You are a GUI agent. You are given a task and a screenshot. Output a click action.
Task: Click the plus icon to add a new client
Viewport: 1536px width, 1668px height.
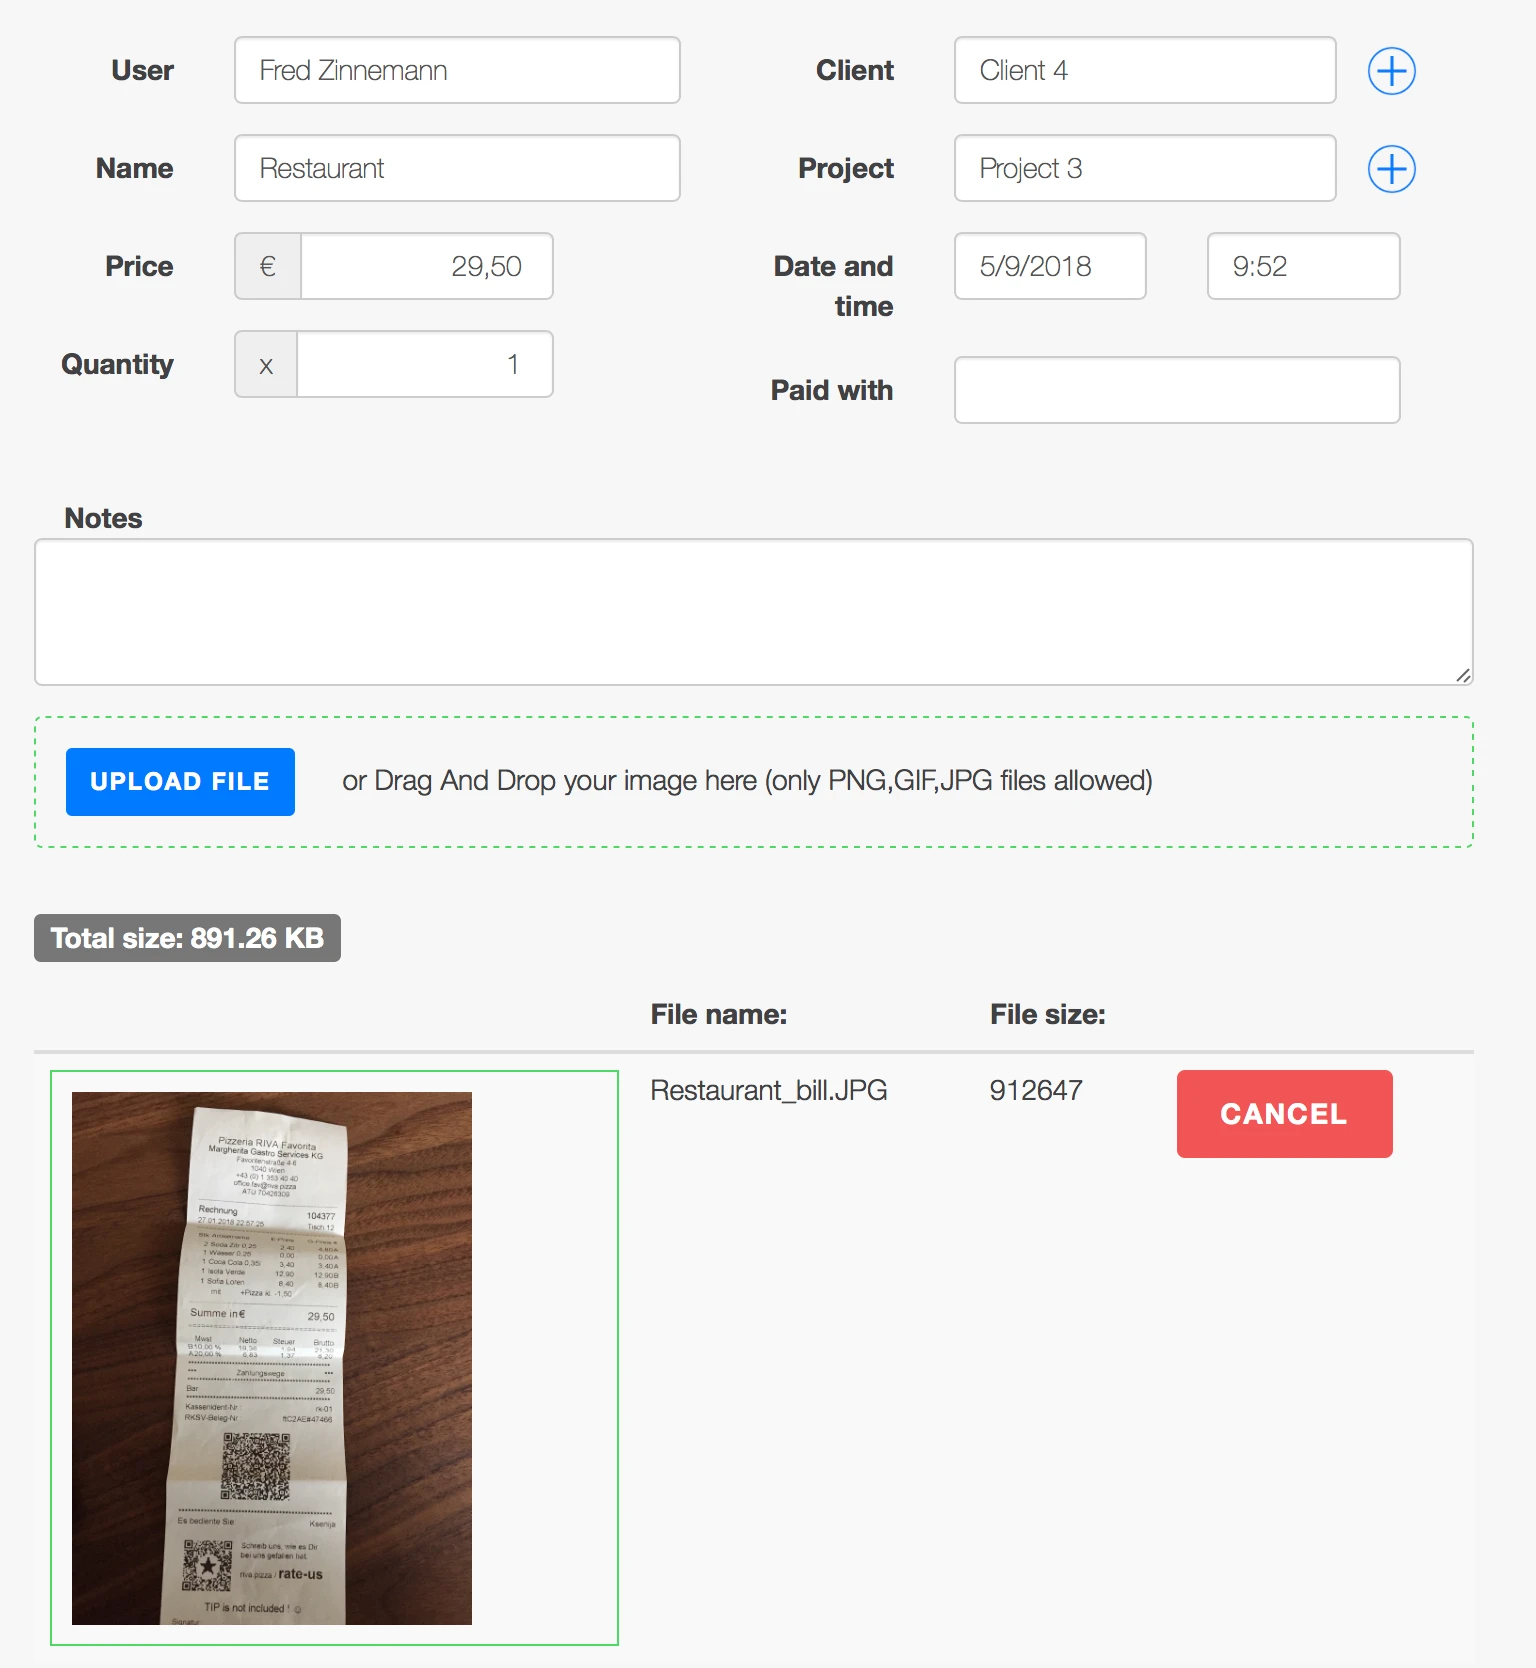point(1390,70)
